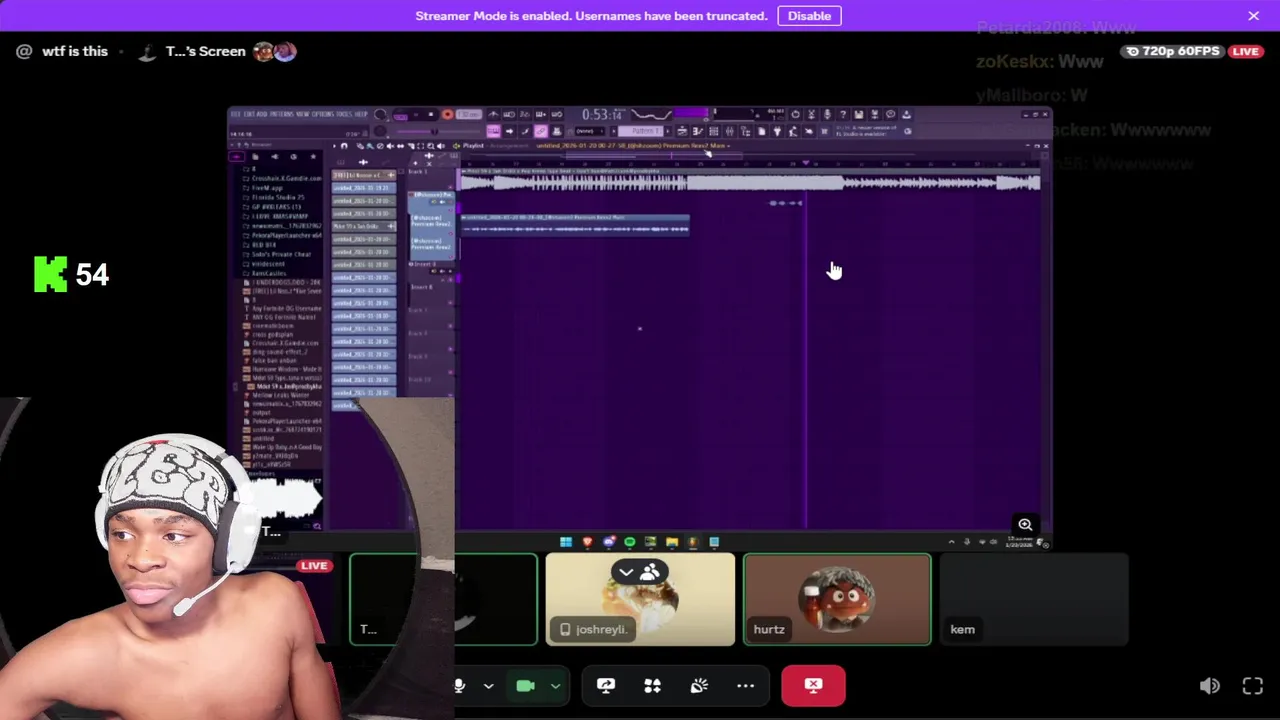1280x720 pixels.
Task: Click Disable in the Streamer Mode banner
Action: 809,15
